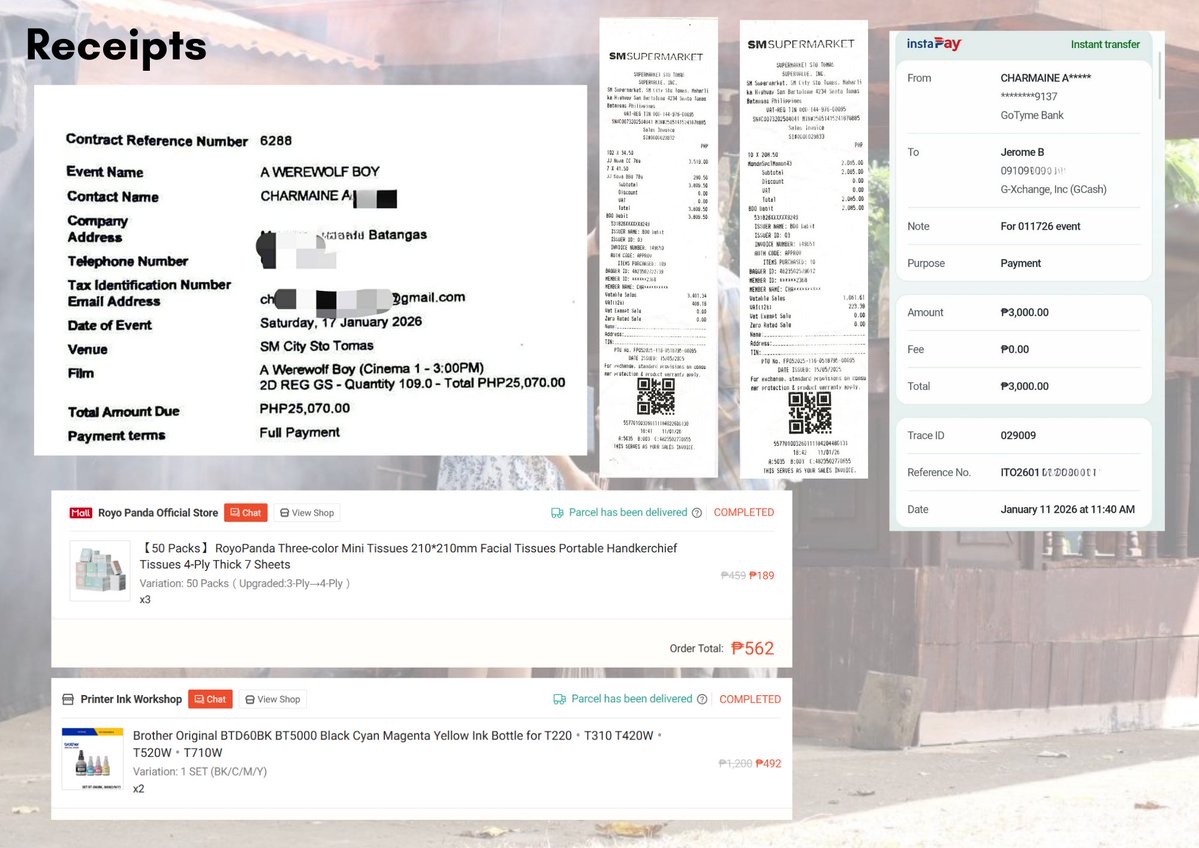Screen dimensions: 1199x848
Task: Click Contract Reference Number 6288
Action: 275,141
